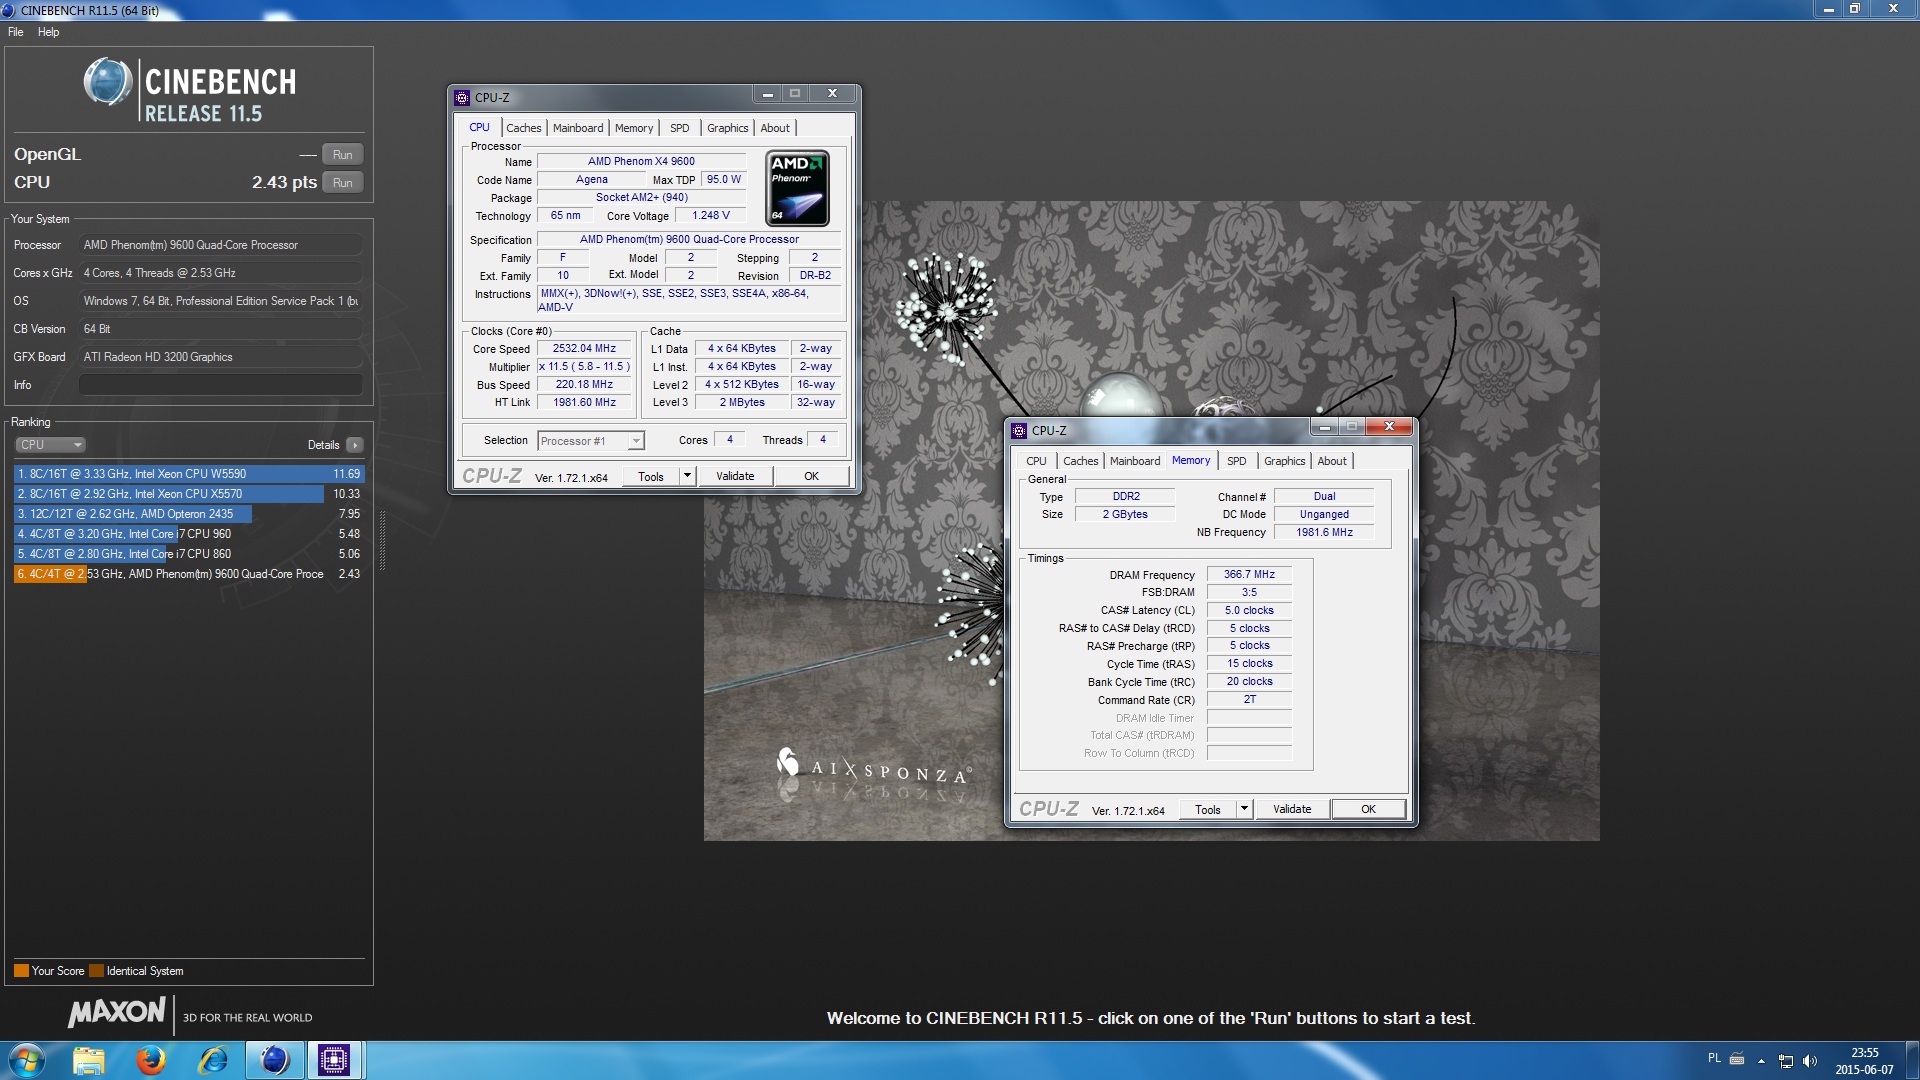
Task: Switch to SPD tab in first CPU-Z
Action: (x=680, y=128)
